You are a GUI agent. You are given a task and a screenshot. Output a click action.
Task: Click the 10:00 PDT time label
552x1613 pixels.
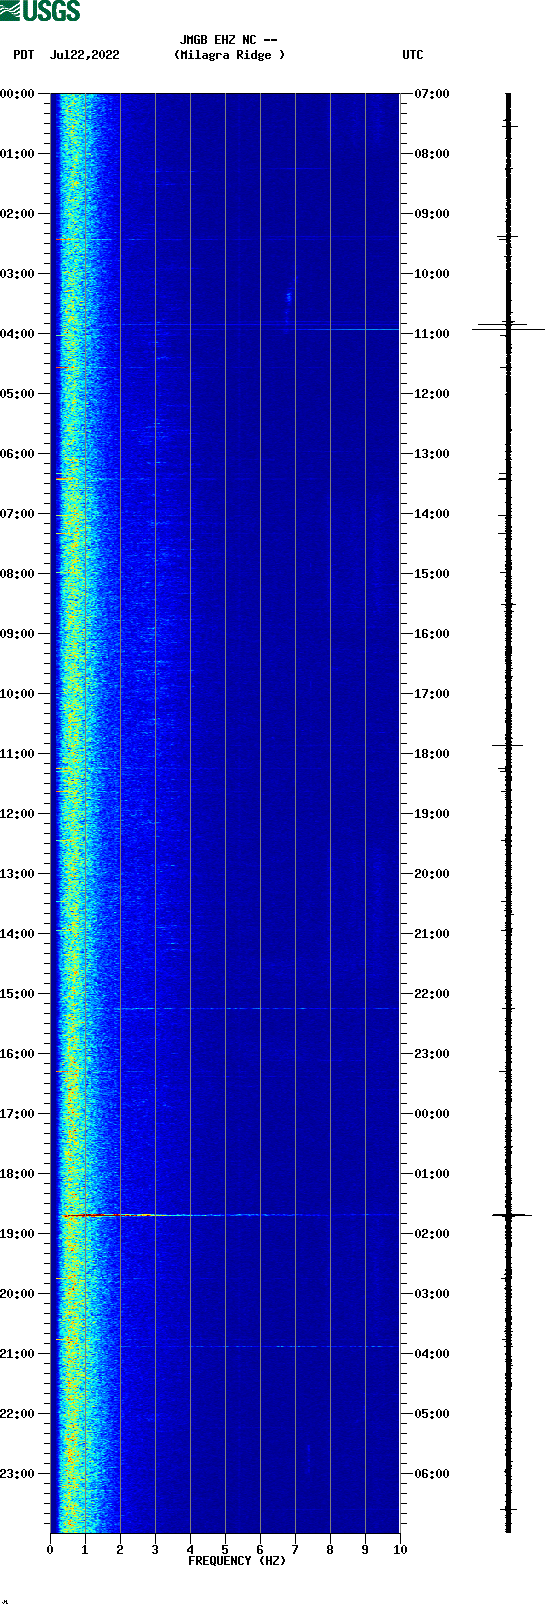pyautogui.click(x=18, y=694)
